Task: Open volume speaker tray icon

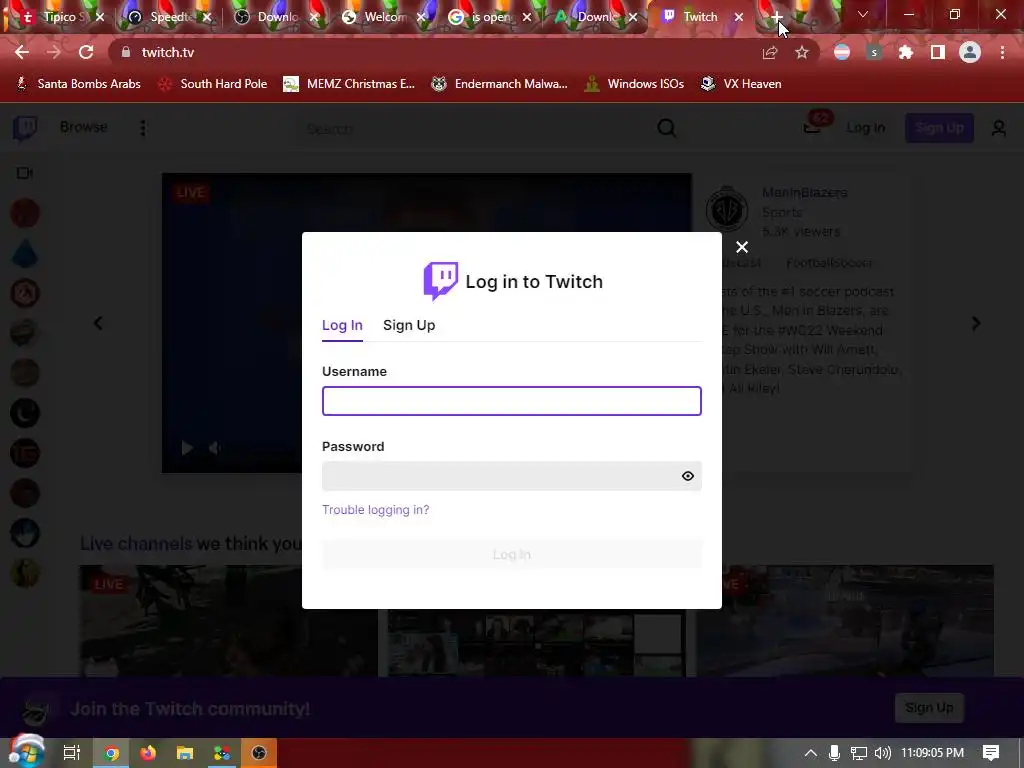Action: tap(882, 753)
